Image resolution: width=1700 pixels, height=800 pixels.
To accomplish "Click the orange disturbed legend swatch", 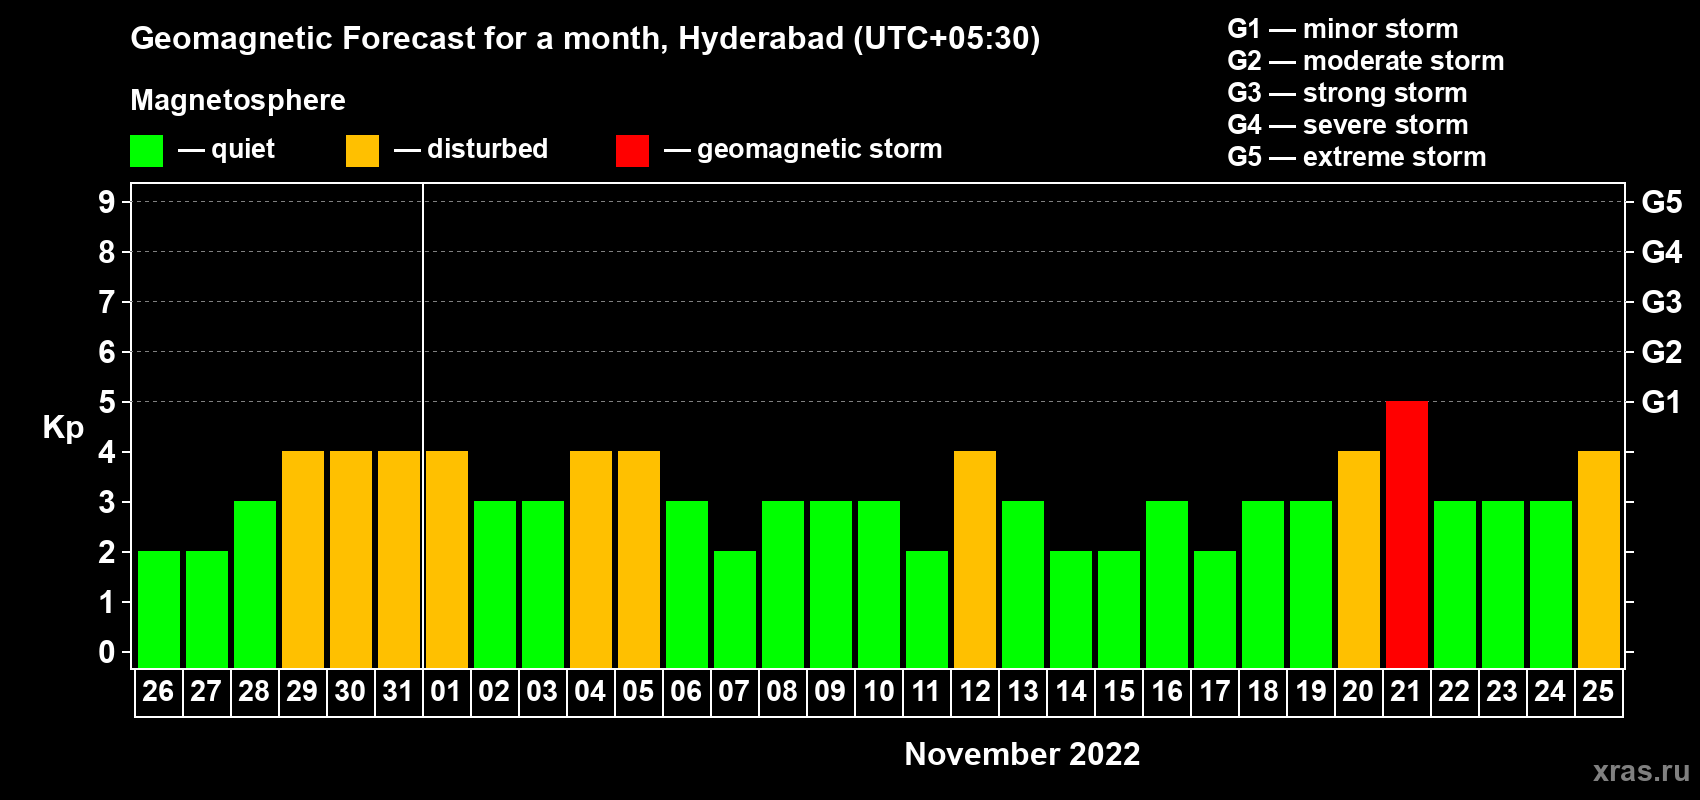I will click(362, 151).
